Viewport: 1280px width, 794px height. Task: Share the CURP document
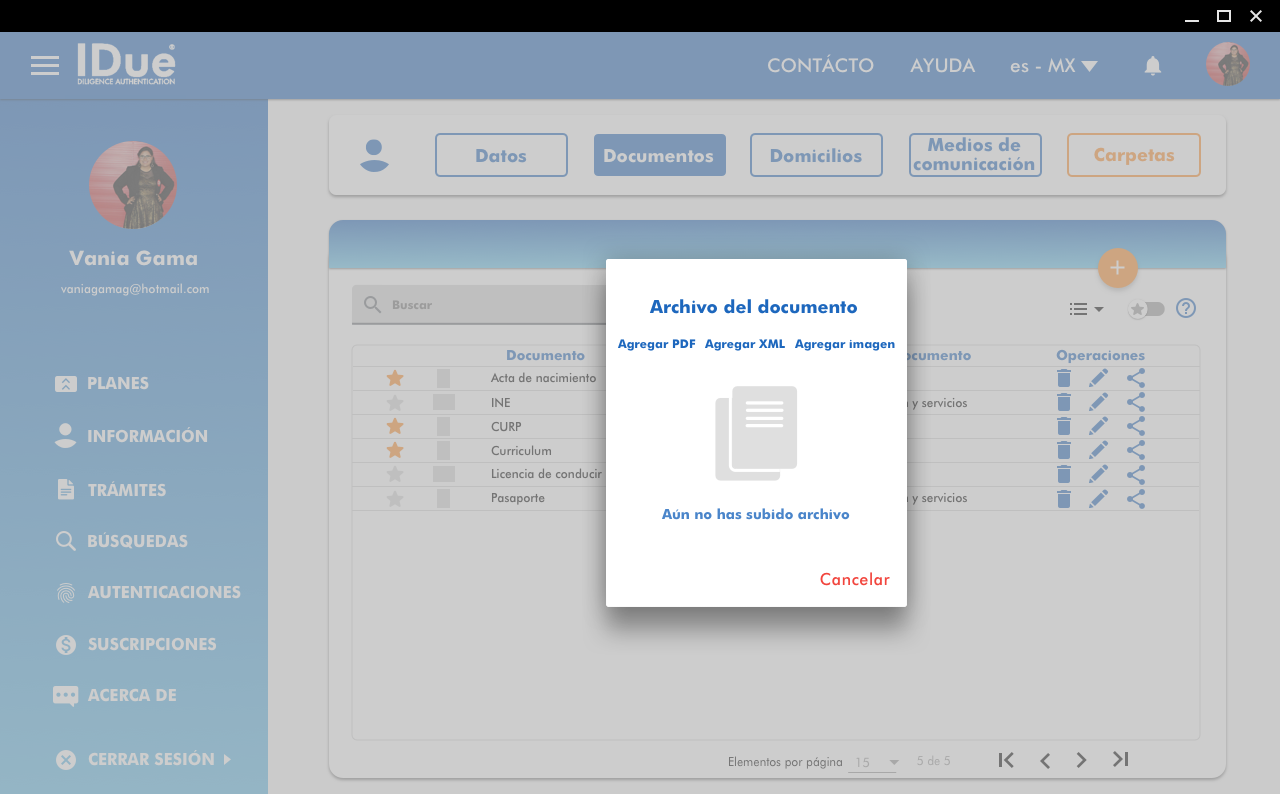click(1136, 426)
